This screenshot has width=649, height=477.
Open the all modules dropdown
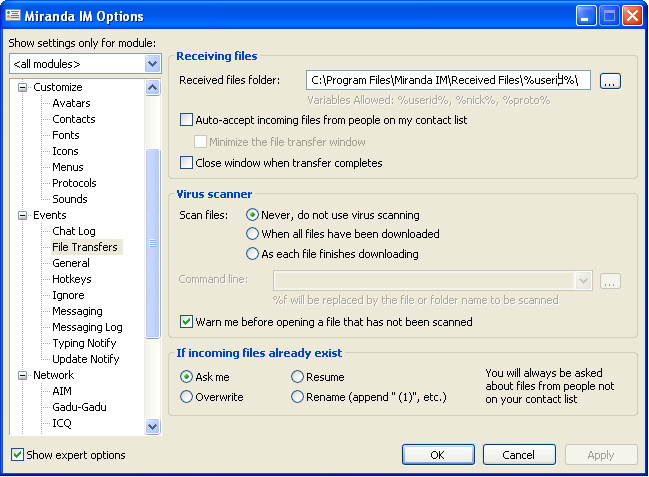pyautogui.click(x=152, y=64)
